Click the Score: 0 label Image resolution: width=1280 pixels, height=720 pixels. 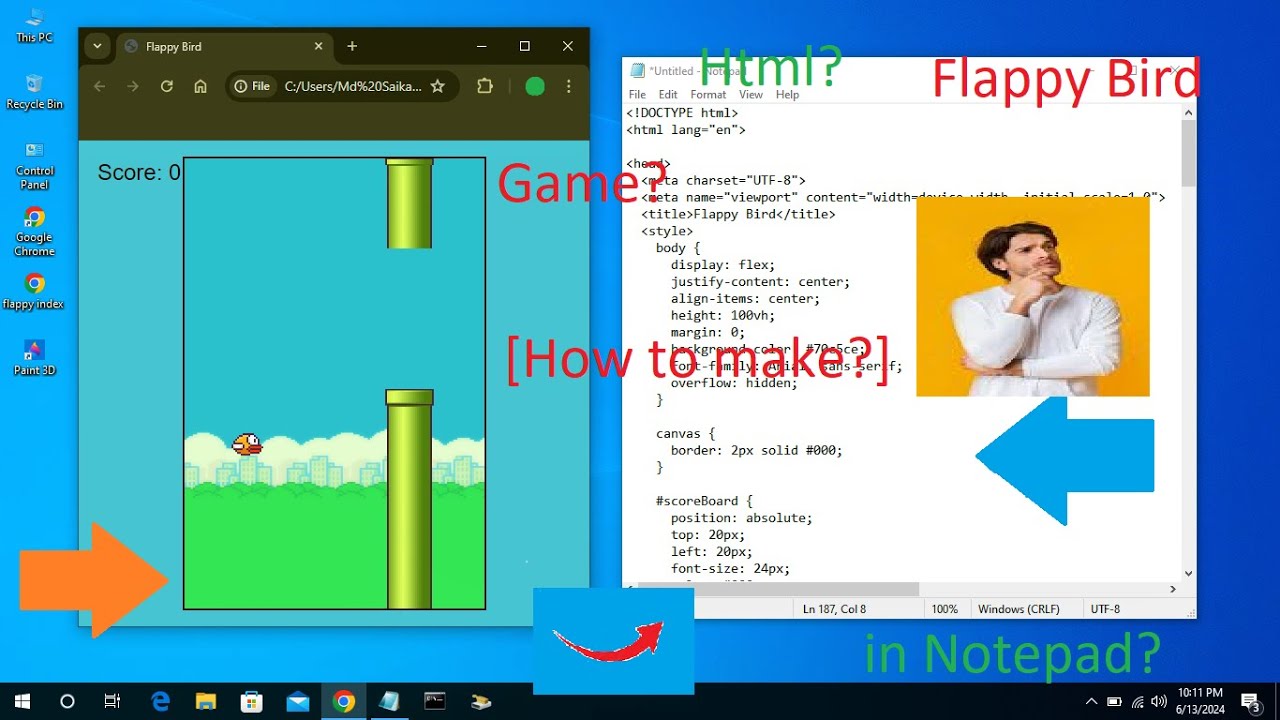[139, 172]
